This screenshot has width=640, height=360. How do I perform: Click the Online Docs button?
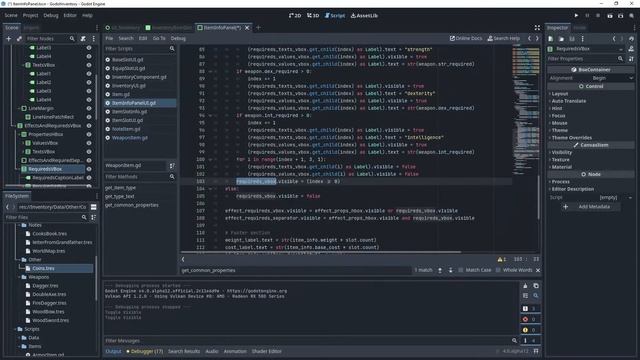[466, 38]
